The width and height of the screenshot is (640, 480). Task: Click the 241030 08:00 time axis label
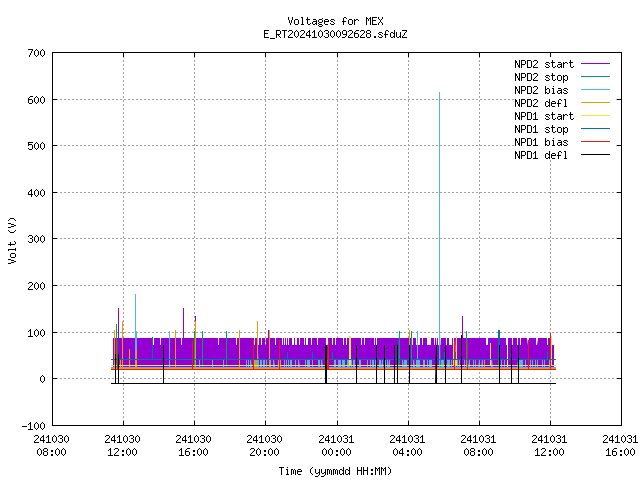[51, 446]
